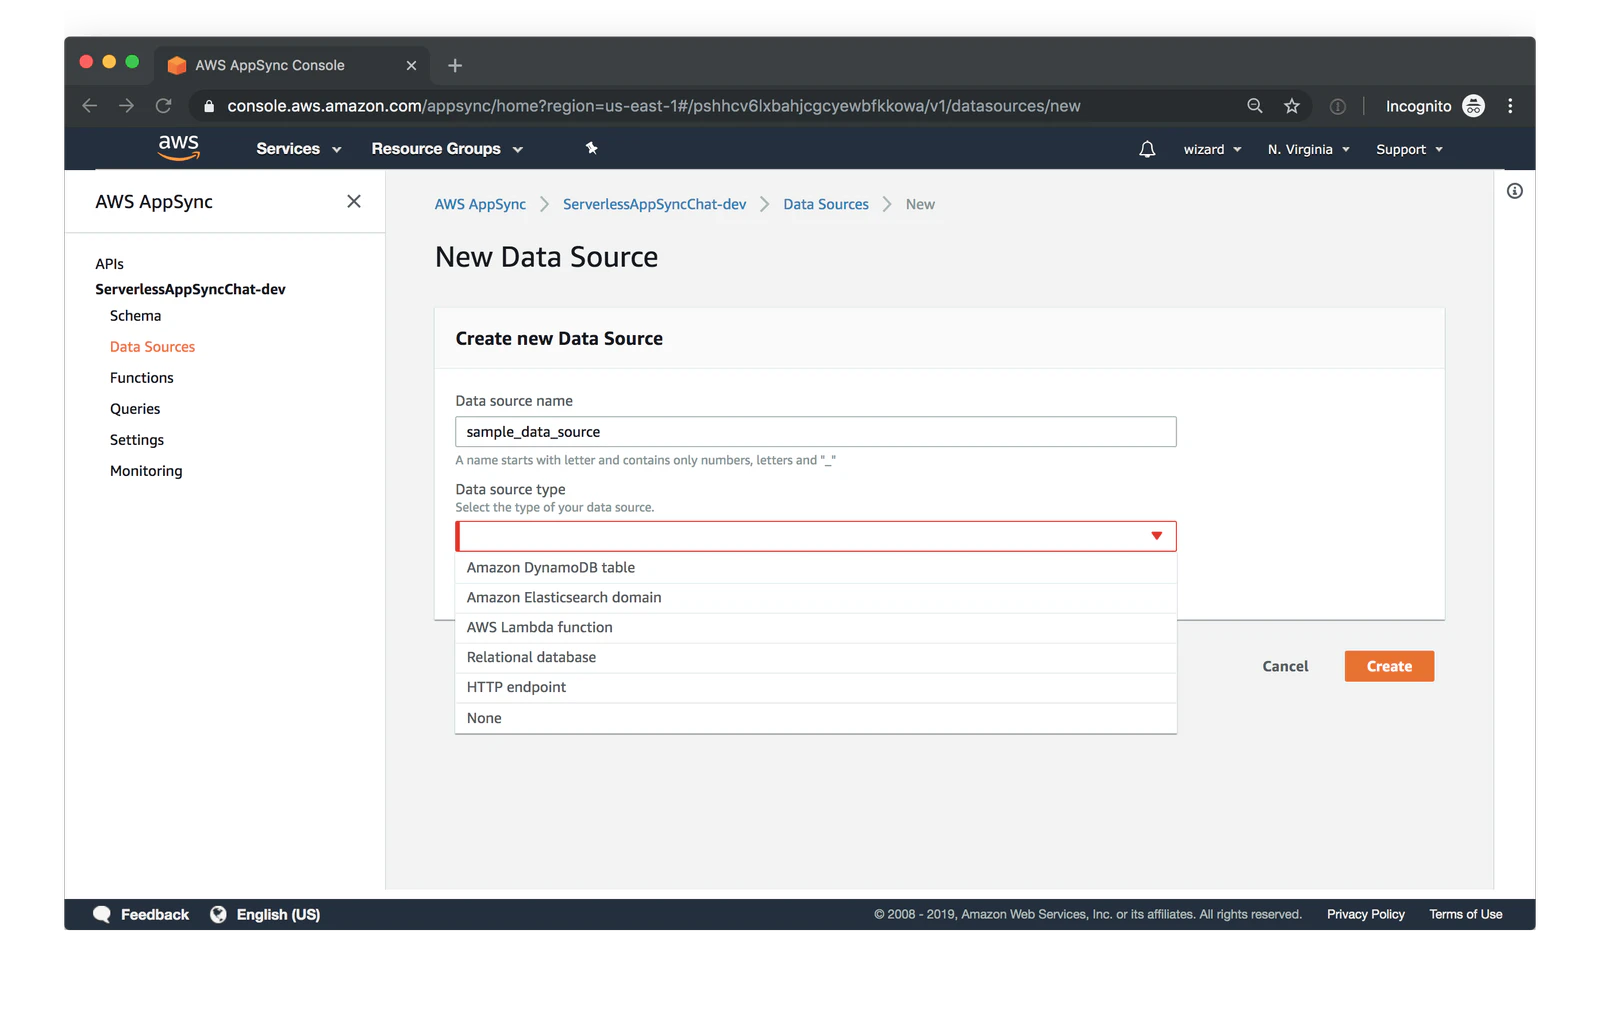Click the Feedback speech bubble icon

[102, 913]
